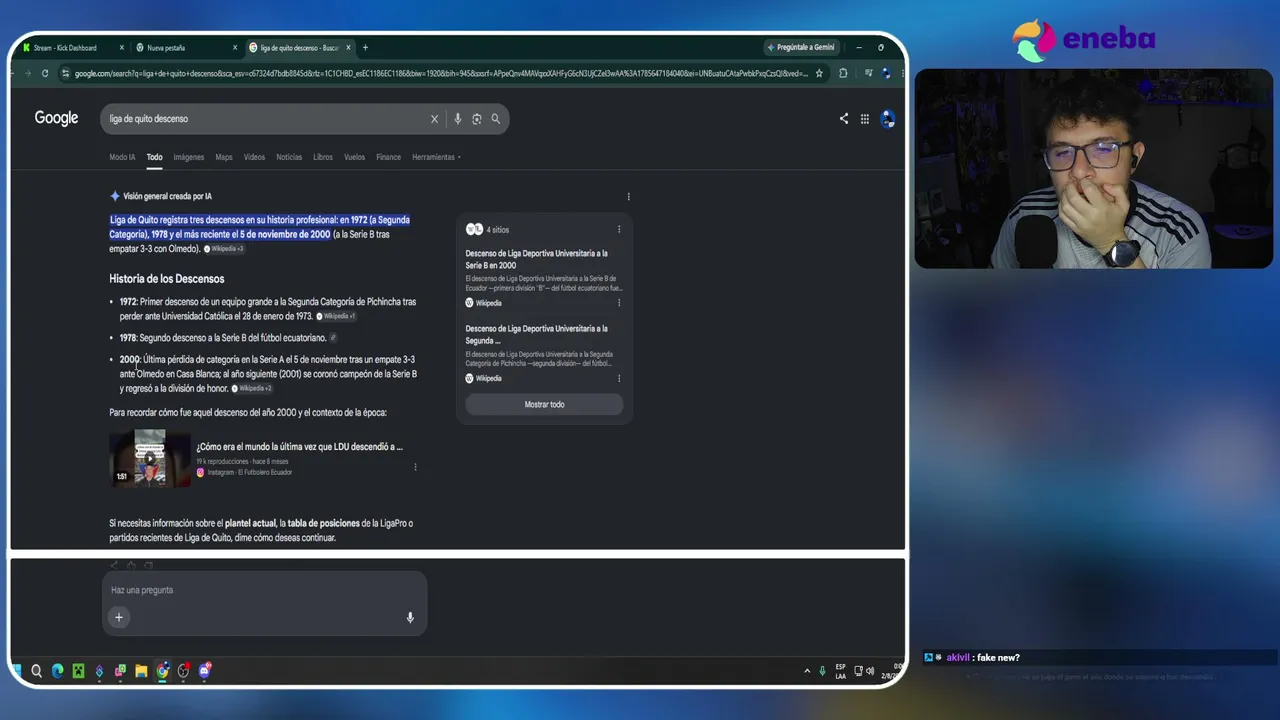This screenshot has height=720, width=1280.
Task: Open options for the Serie B en 2000 source
Action: coord(619,303)
